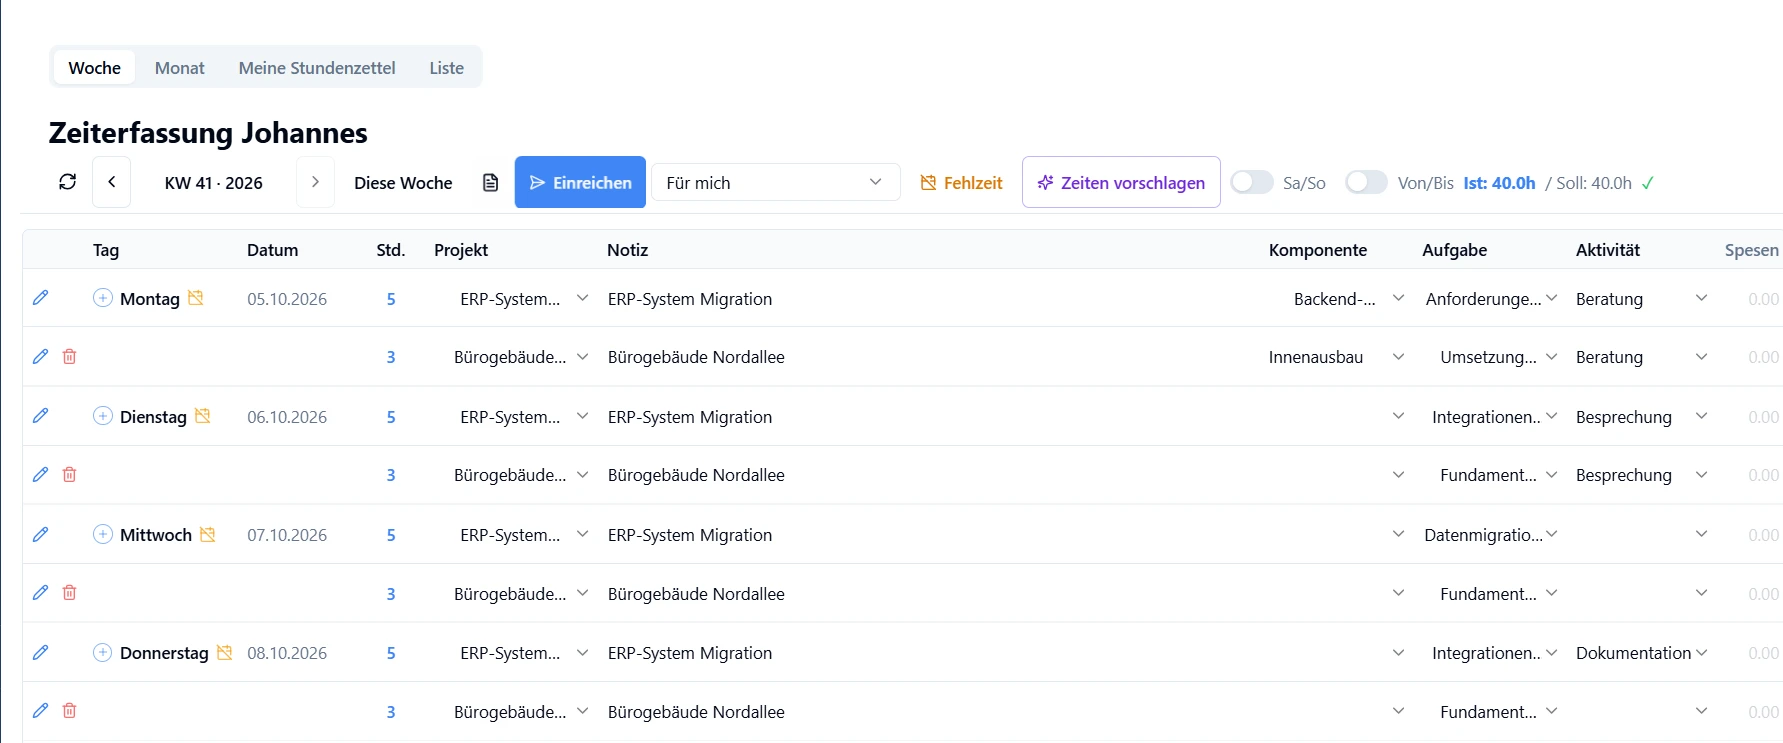
Task: Edit Montag entry with pencil icon
Action: tap(40, 298)
